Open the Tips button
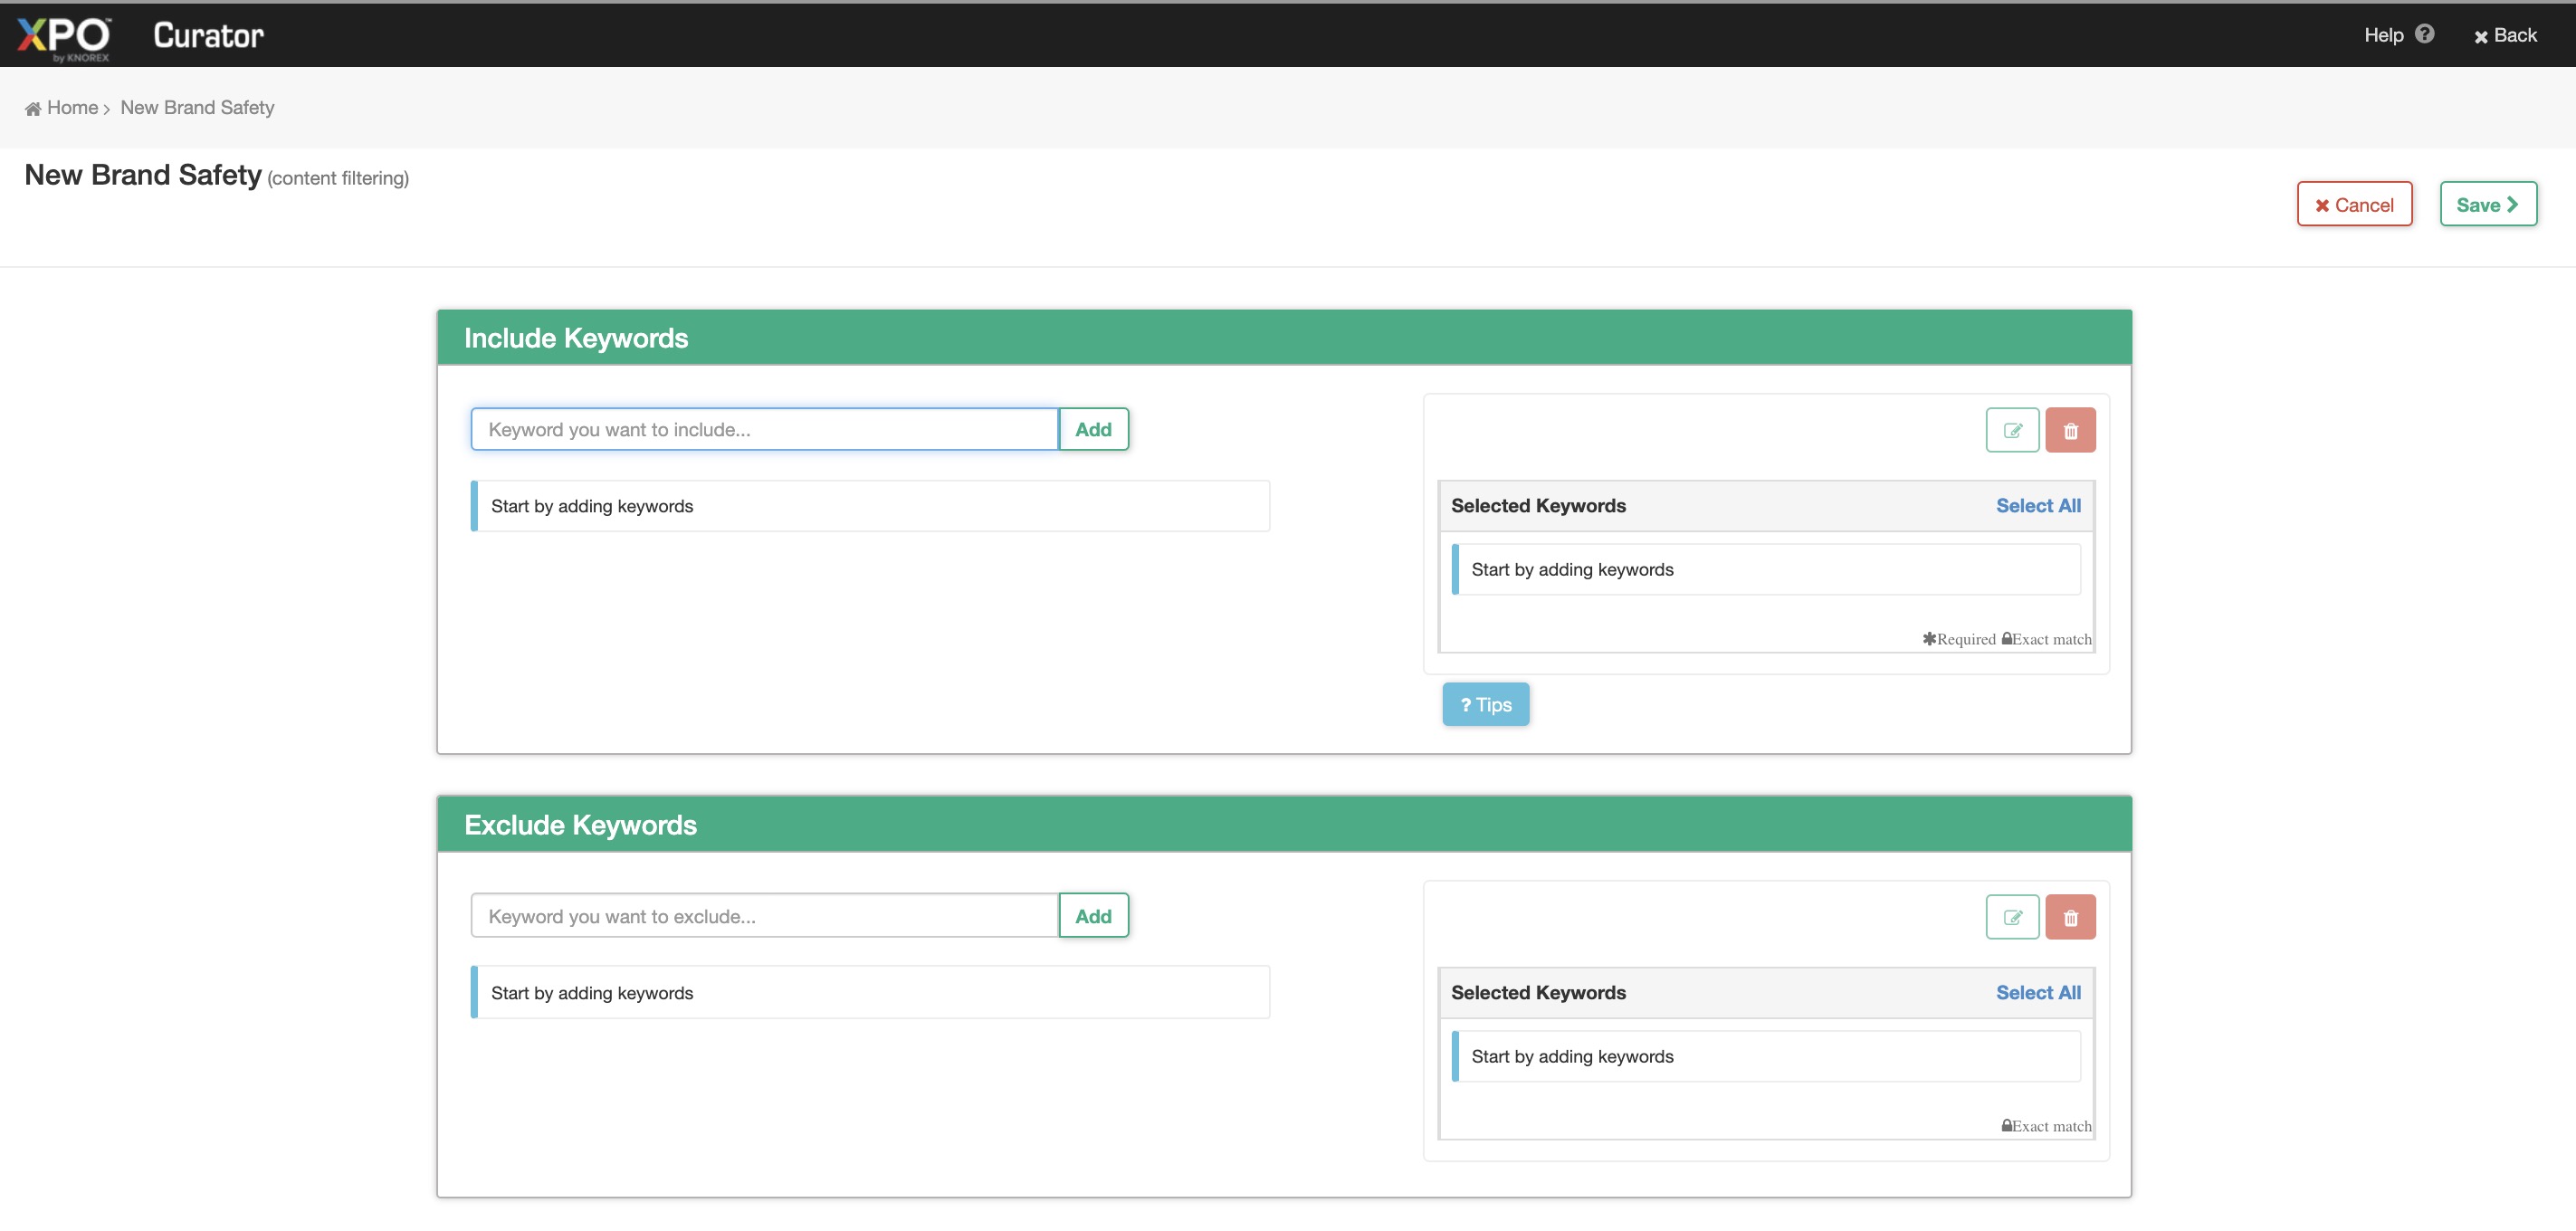This screenshot has width=2576, height=1231. (1485, 704)
